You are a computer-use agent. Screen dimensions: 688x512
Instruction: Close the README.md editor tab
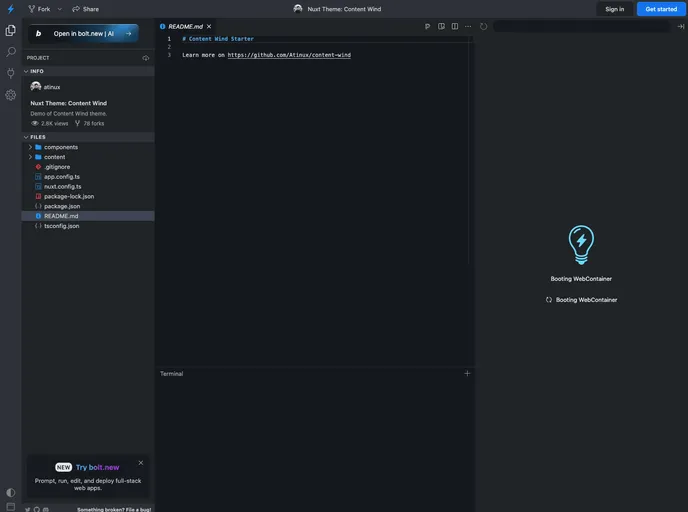coord(209,26)
